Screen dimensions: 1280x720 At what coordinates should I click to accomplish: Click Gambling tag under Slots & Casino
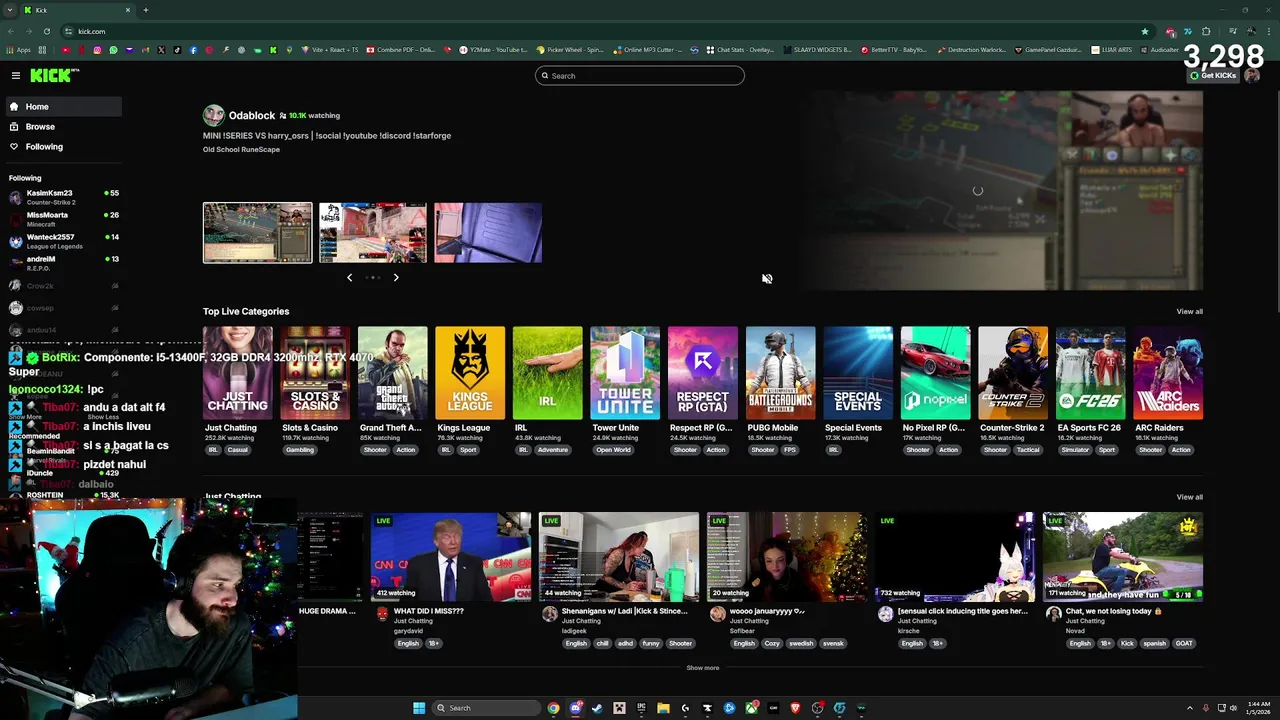pyautogui.click(x=300, y=450)
